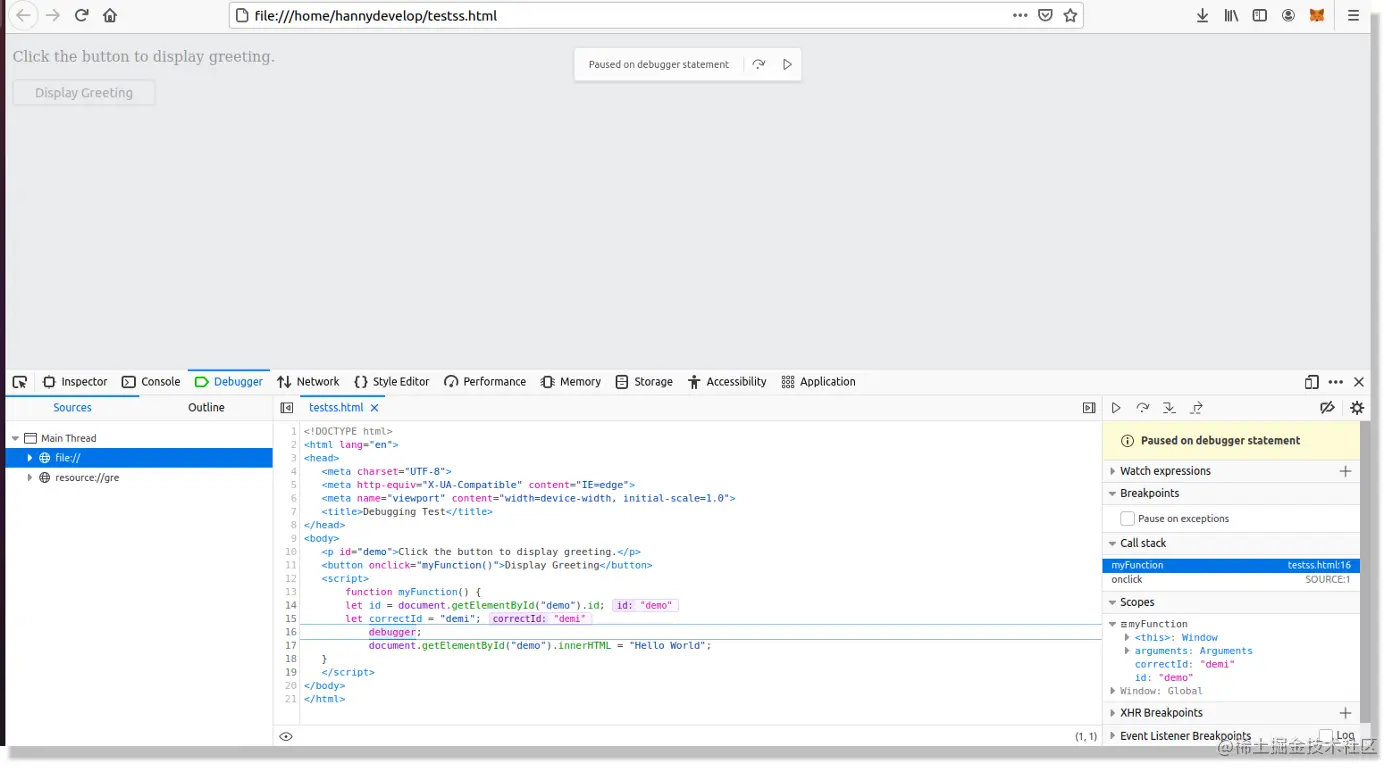Viewport: 1400px width, 779px height.
Task: Select the myFunction call stack frame
Action: tap(1230, 566)
